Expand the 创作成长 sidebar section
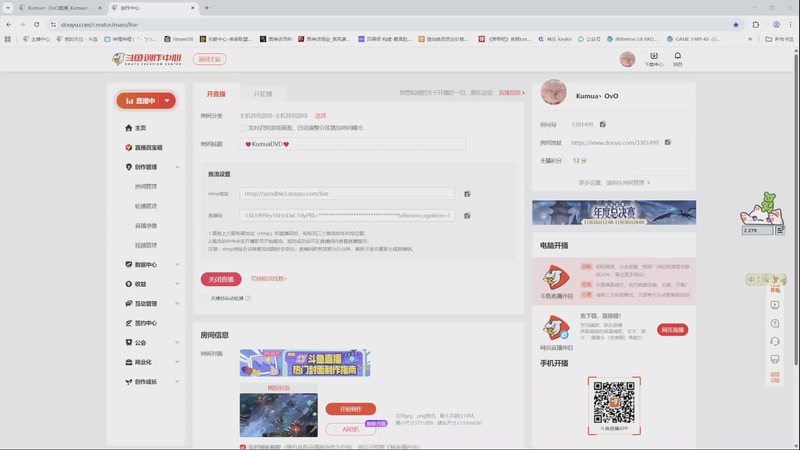This screenshot has width=800, height=450. 177,382
